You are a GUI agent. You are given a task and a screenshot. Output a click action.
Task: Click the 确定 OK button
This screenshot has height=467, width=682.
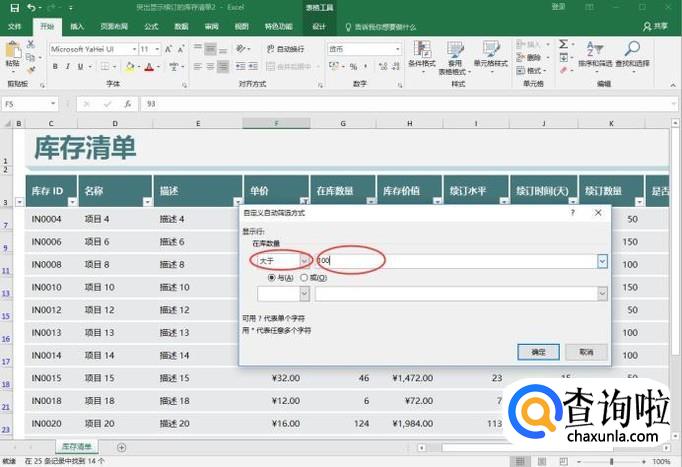point(538,352)
